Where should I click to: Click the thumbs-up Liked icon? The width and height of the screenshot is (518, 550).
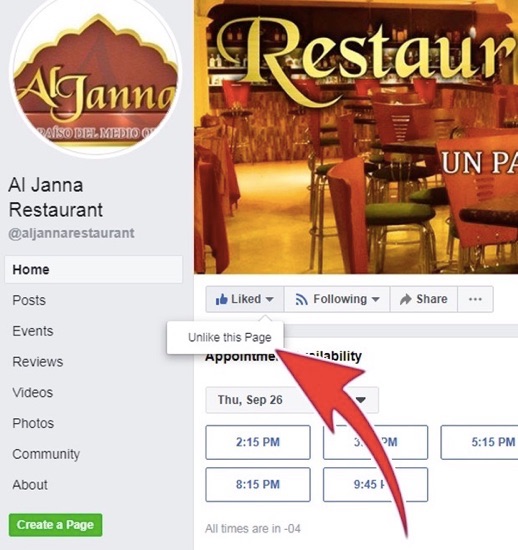[222, 299]
